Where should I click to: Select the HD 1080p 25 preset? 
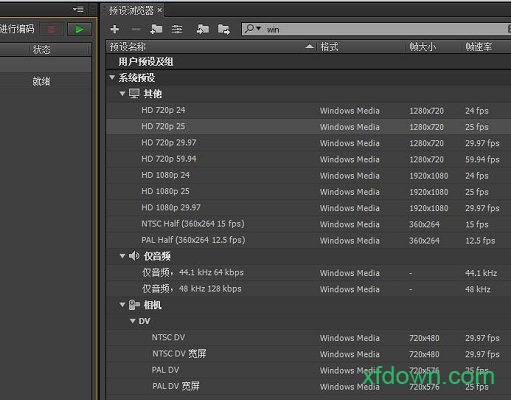[308, 192]
